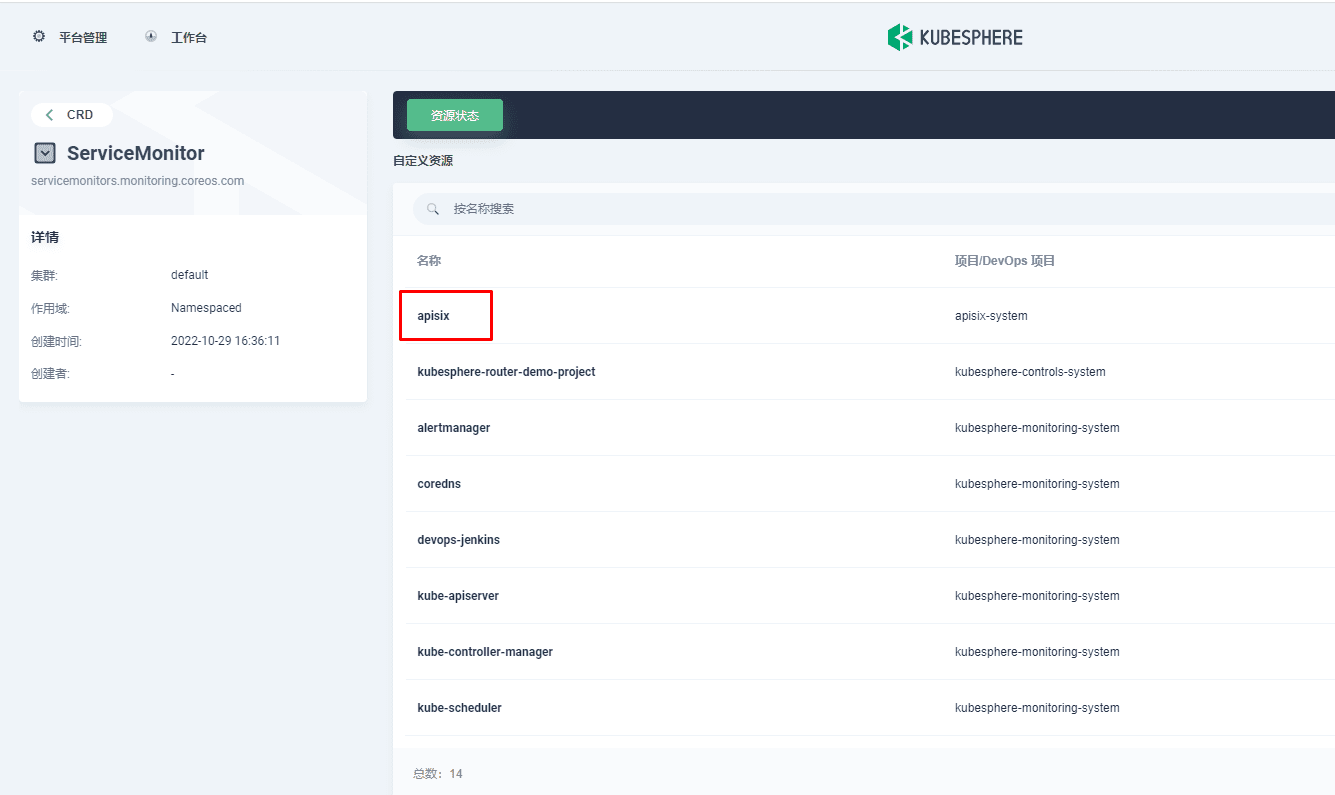Click the 详情 section heading
Screen dimensions: 1335x795
pyautogui.click(x=45, y=238)
